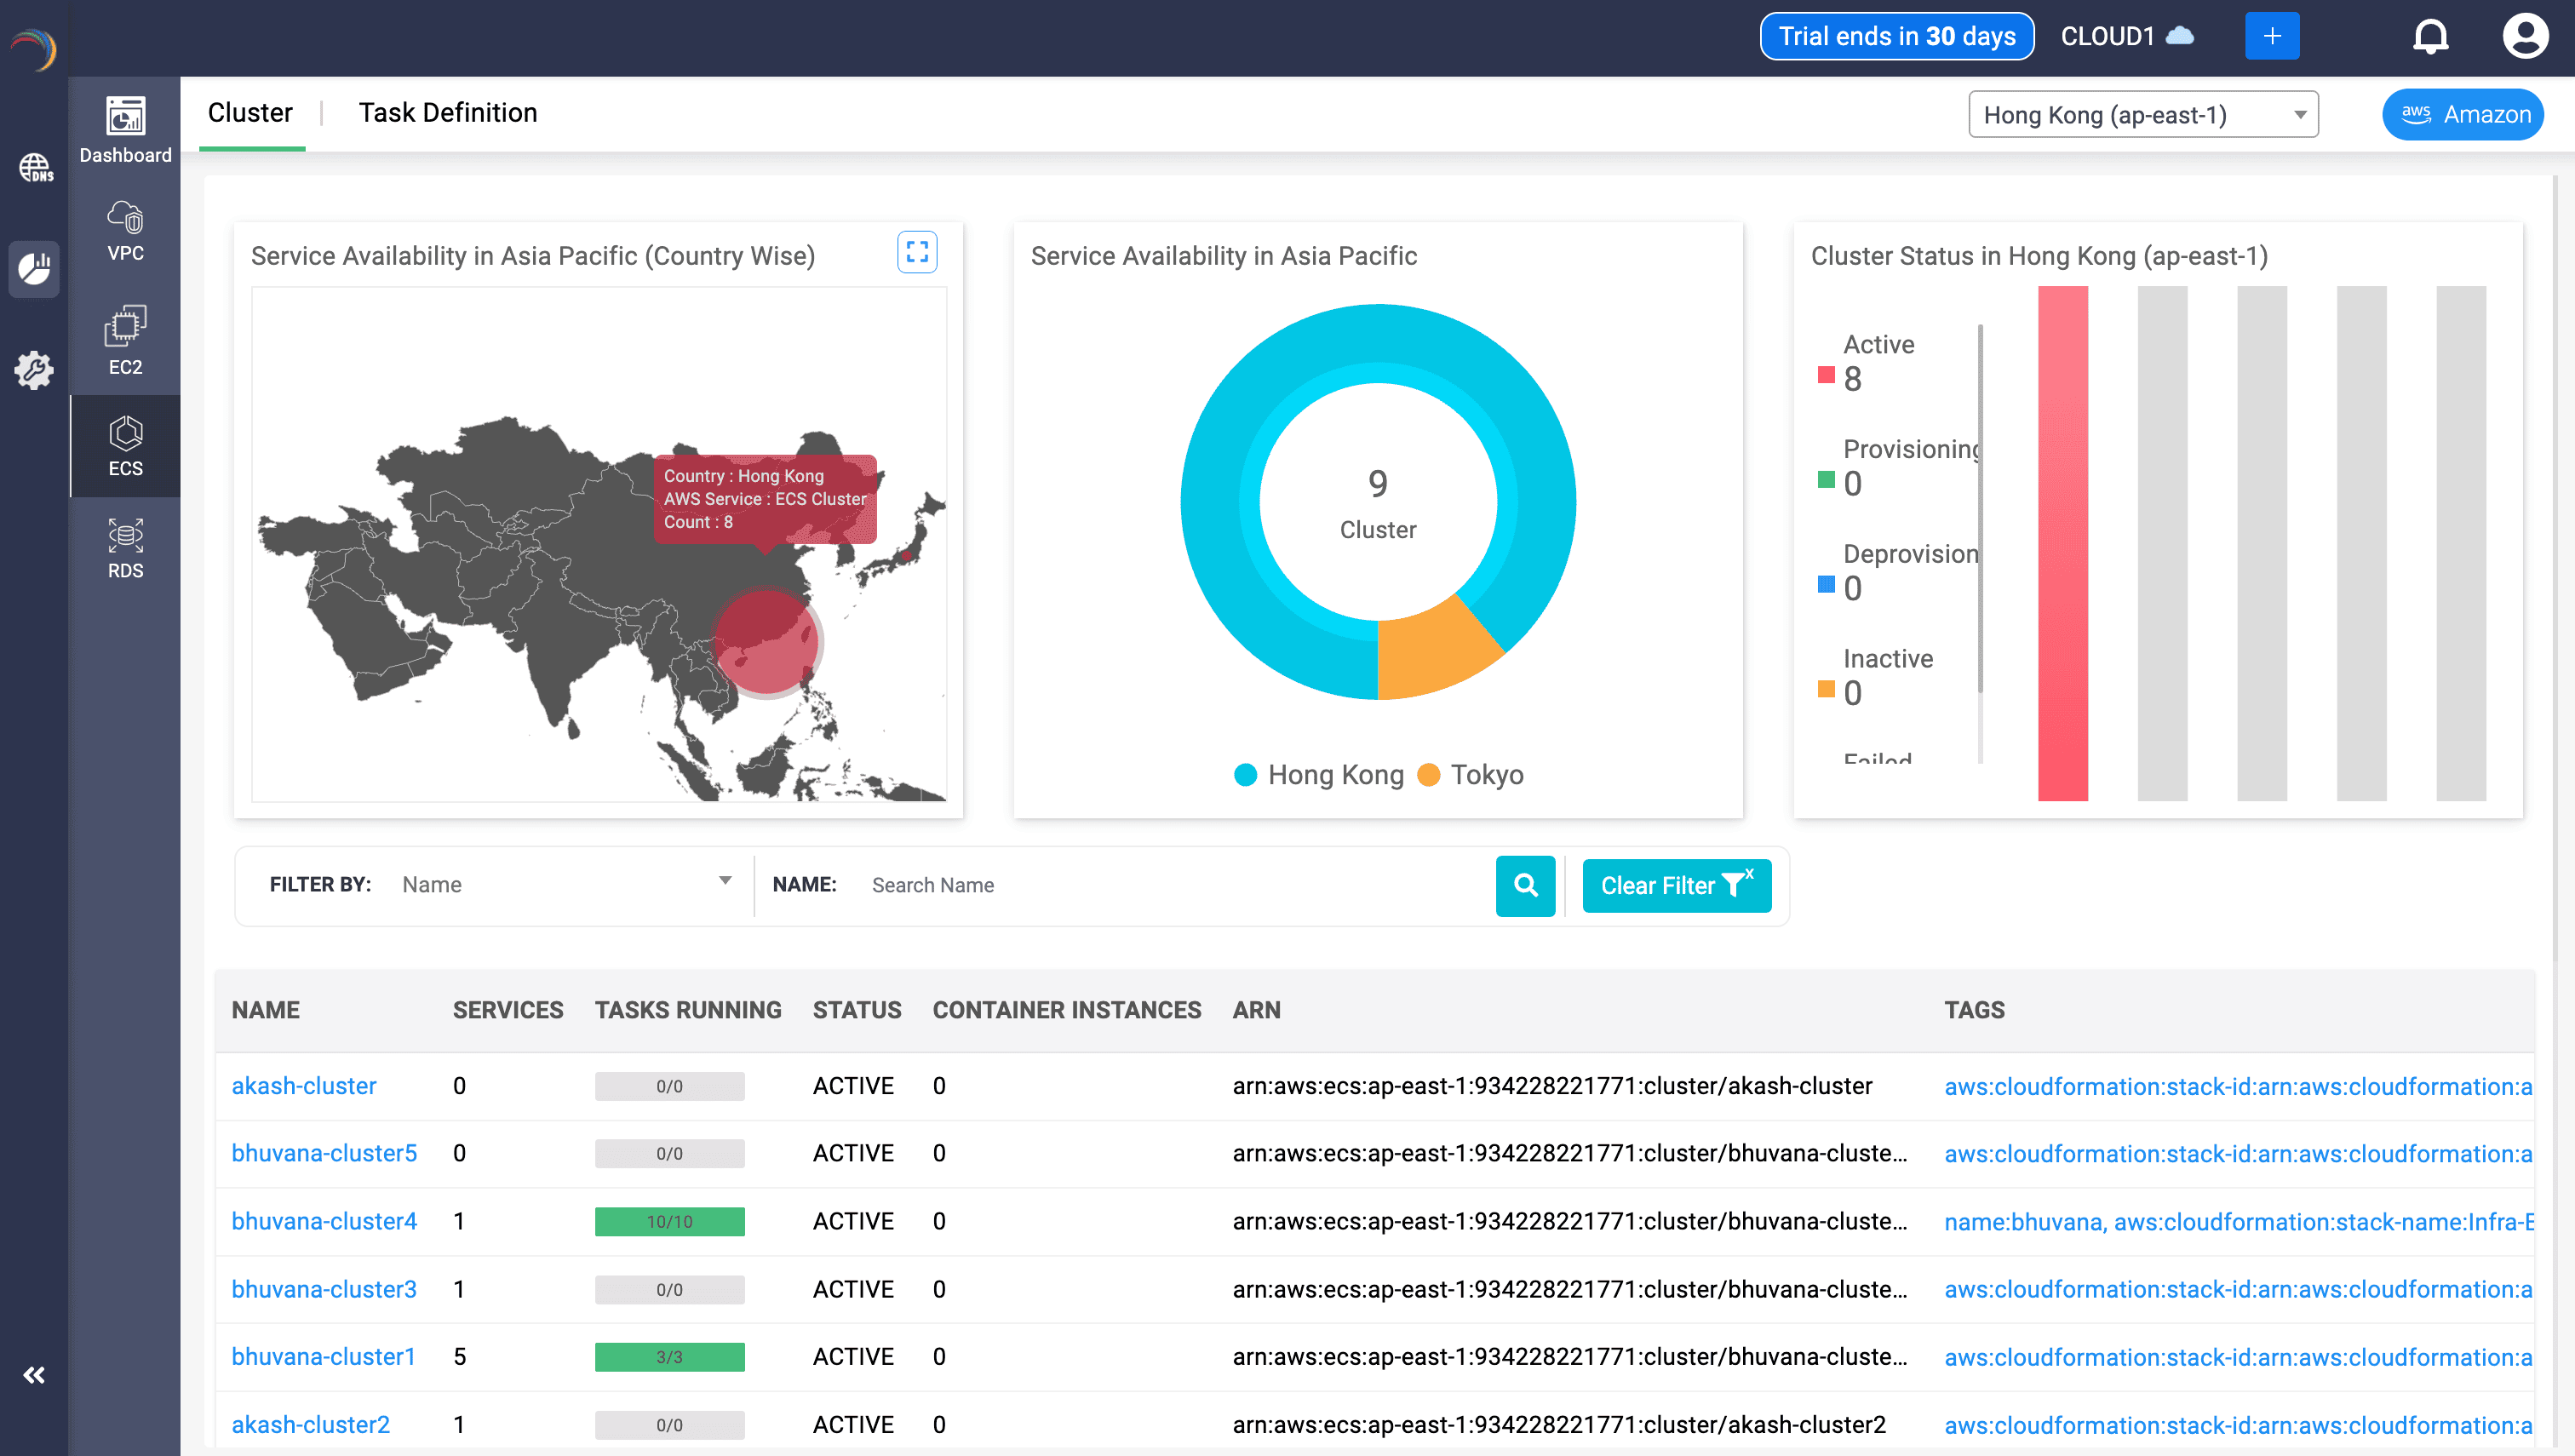Screen dimensions: 2575x1456
Task: Select the pie chart analytics icon
Action: pyautogui.click(x=34, y=269)
